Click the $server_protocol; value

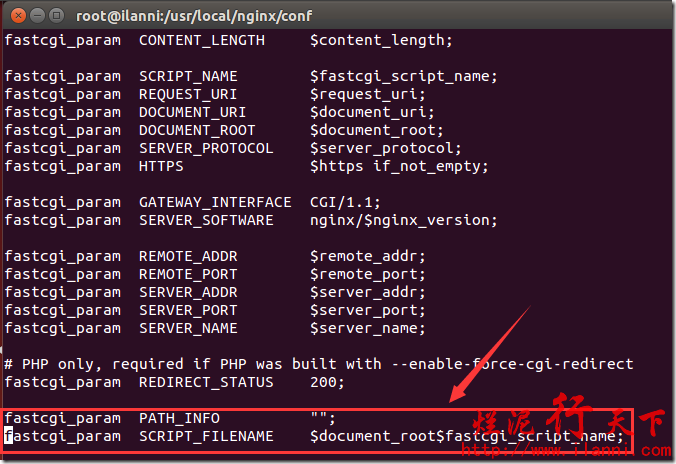click(x=385, y=149)
